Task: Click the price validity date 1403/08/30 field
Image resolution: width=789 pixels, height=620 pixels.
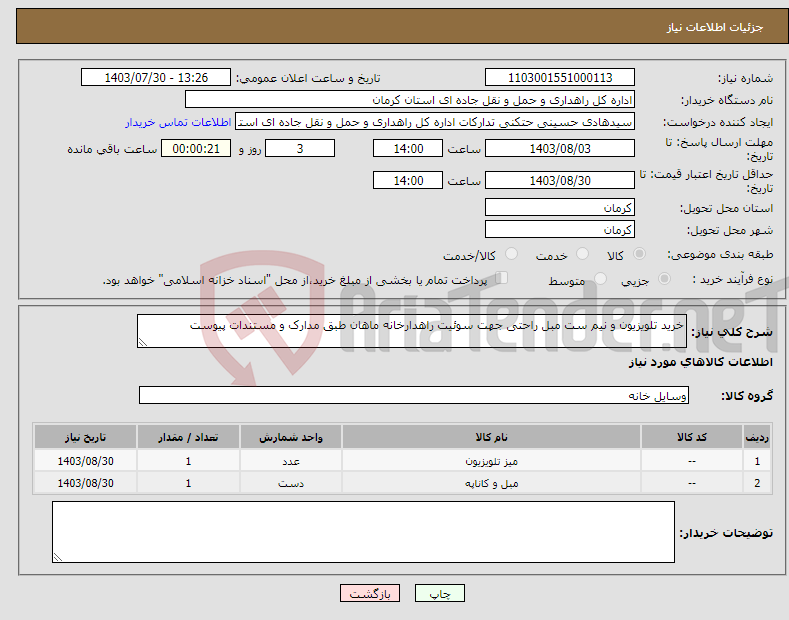Action: [560, 180]
